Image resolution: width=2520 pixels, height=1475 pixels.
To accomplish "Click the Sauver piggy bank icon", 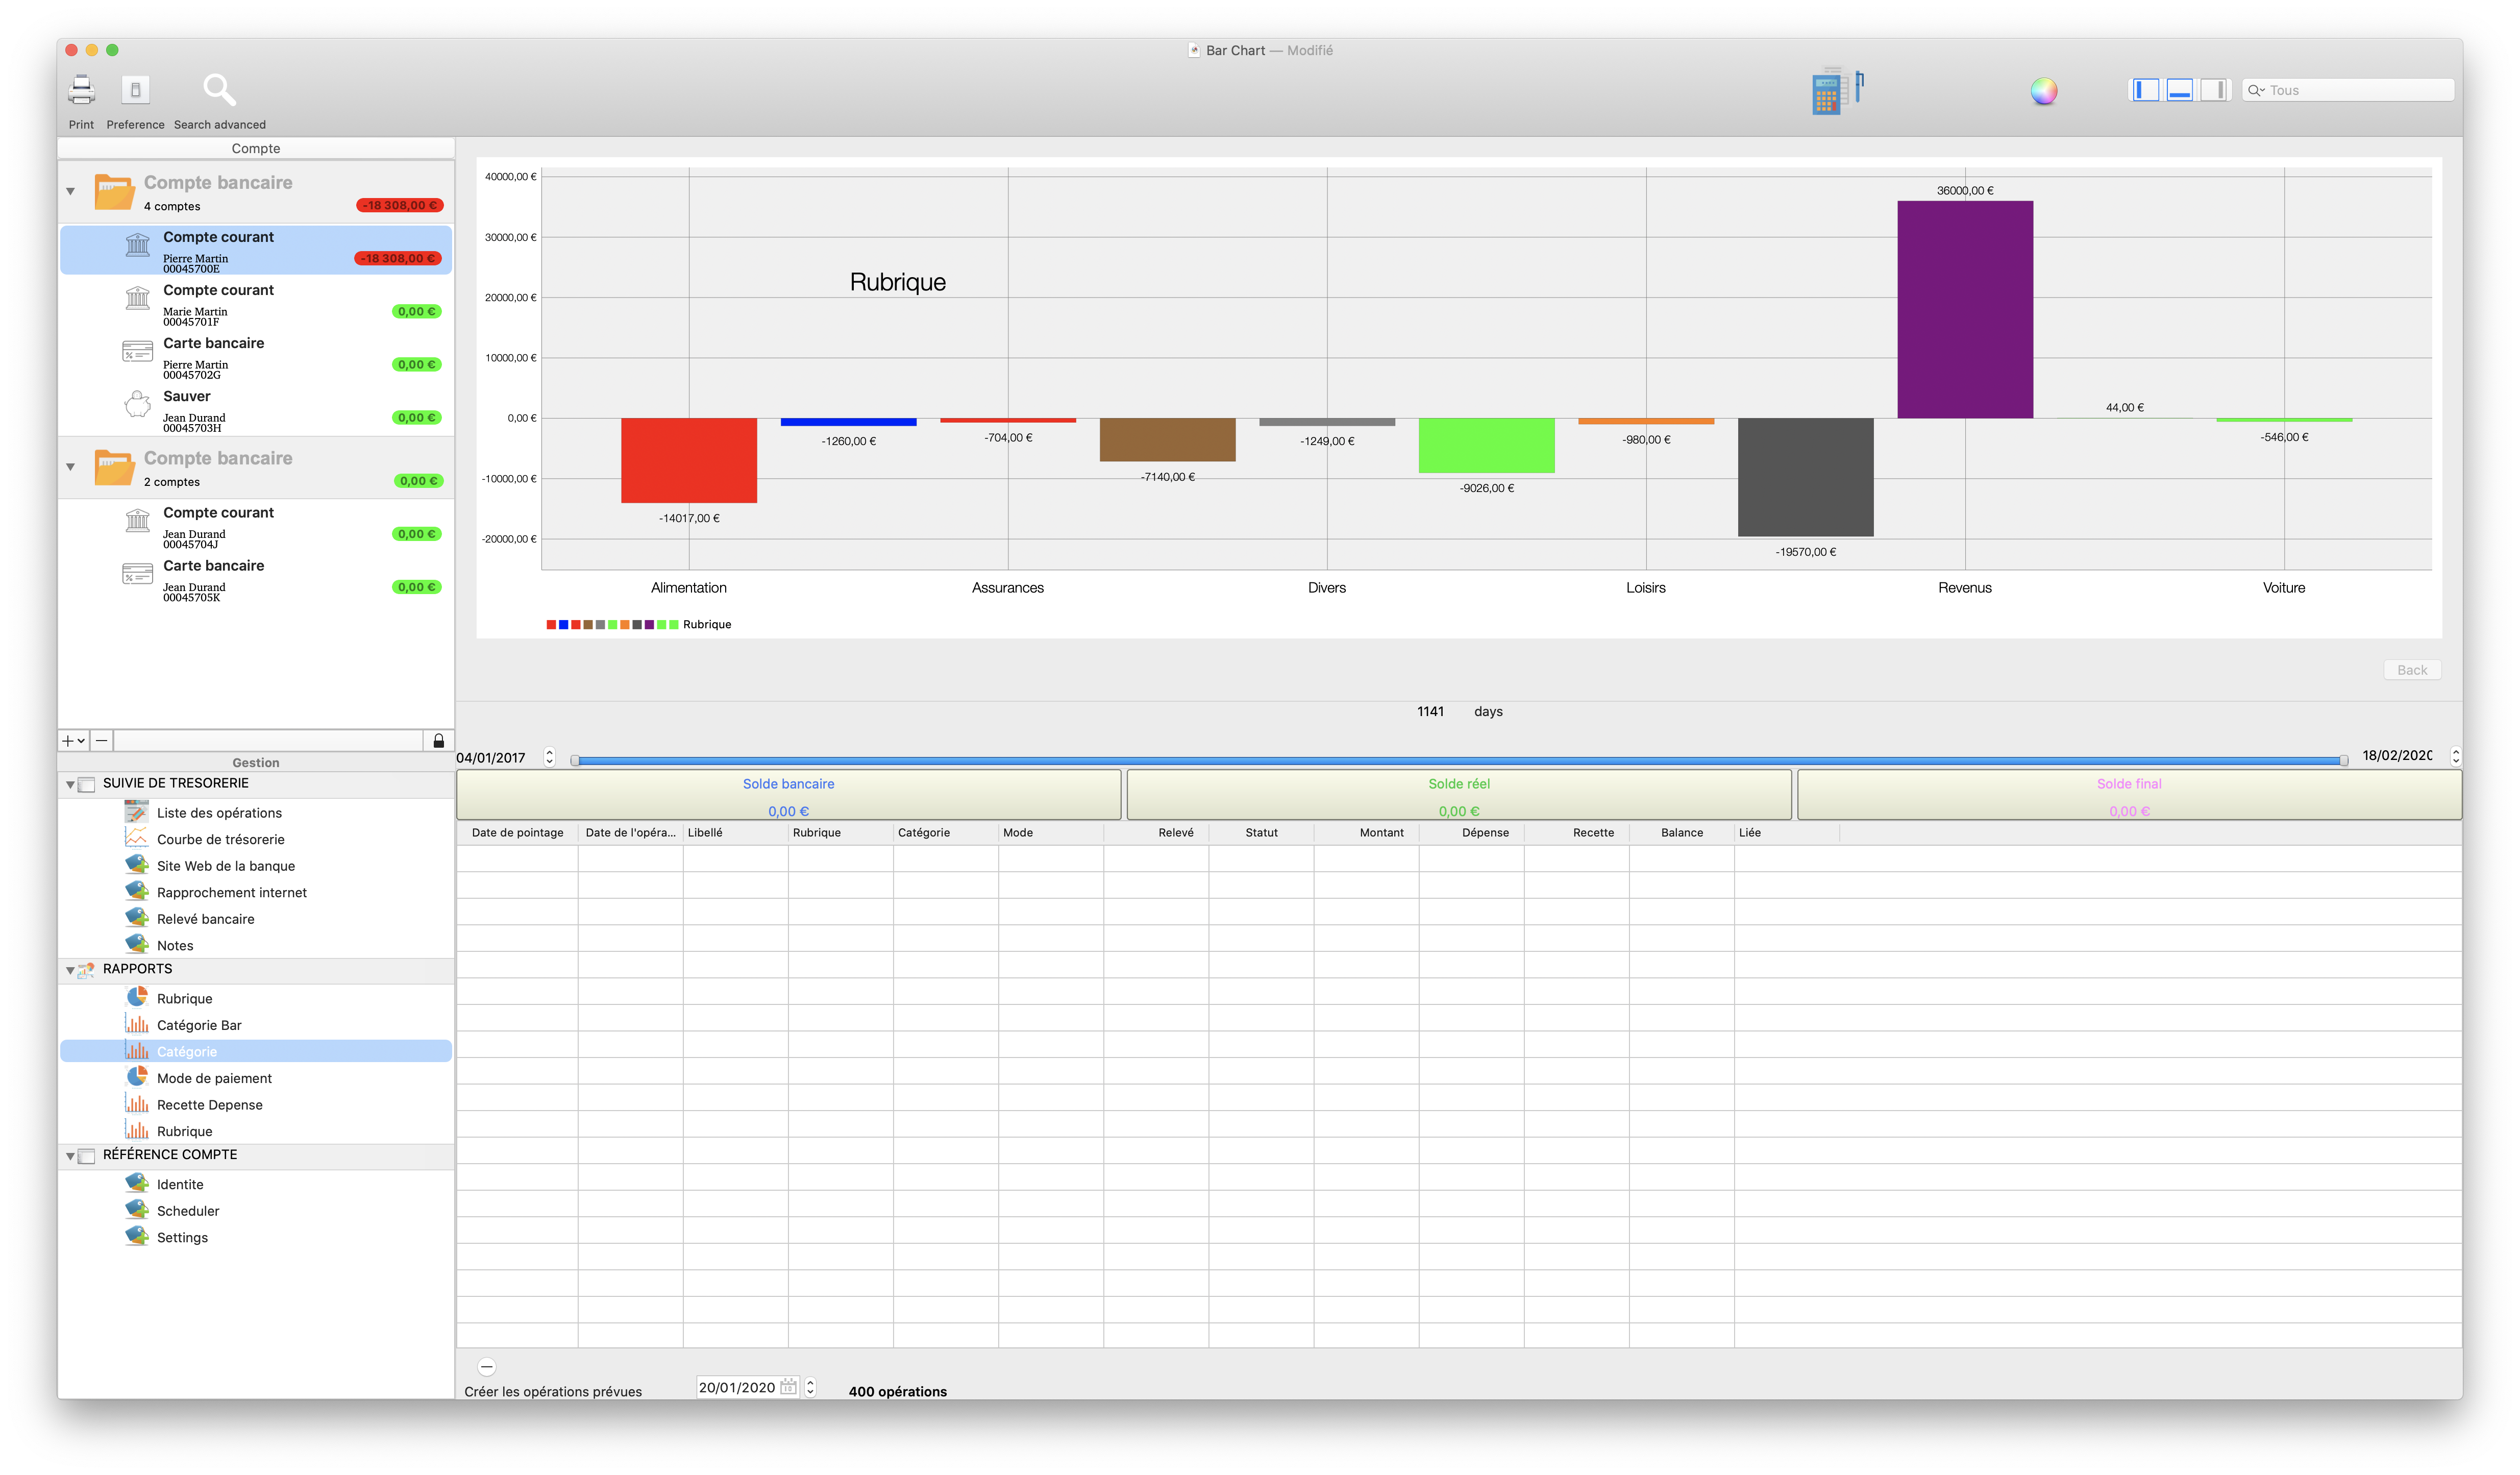I will (137, 405).
